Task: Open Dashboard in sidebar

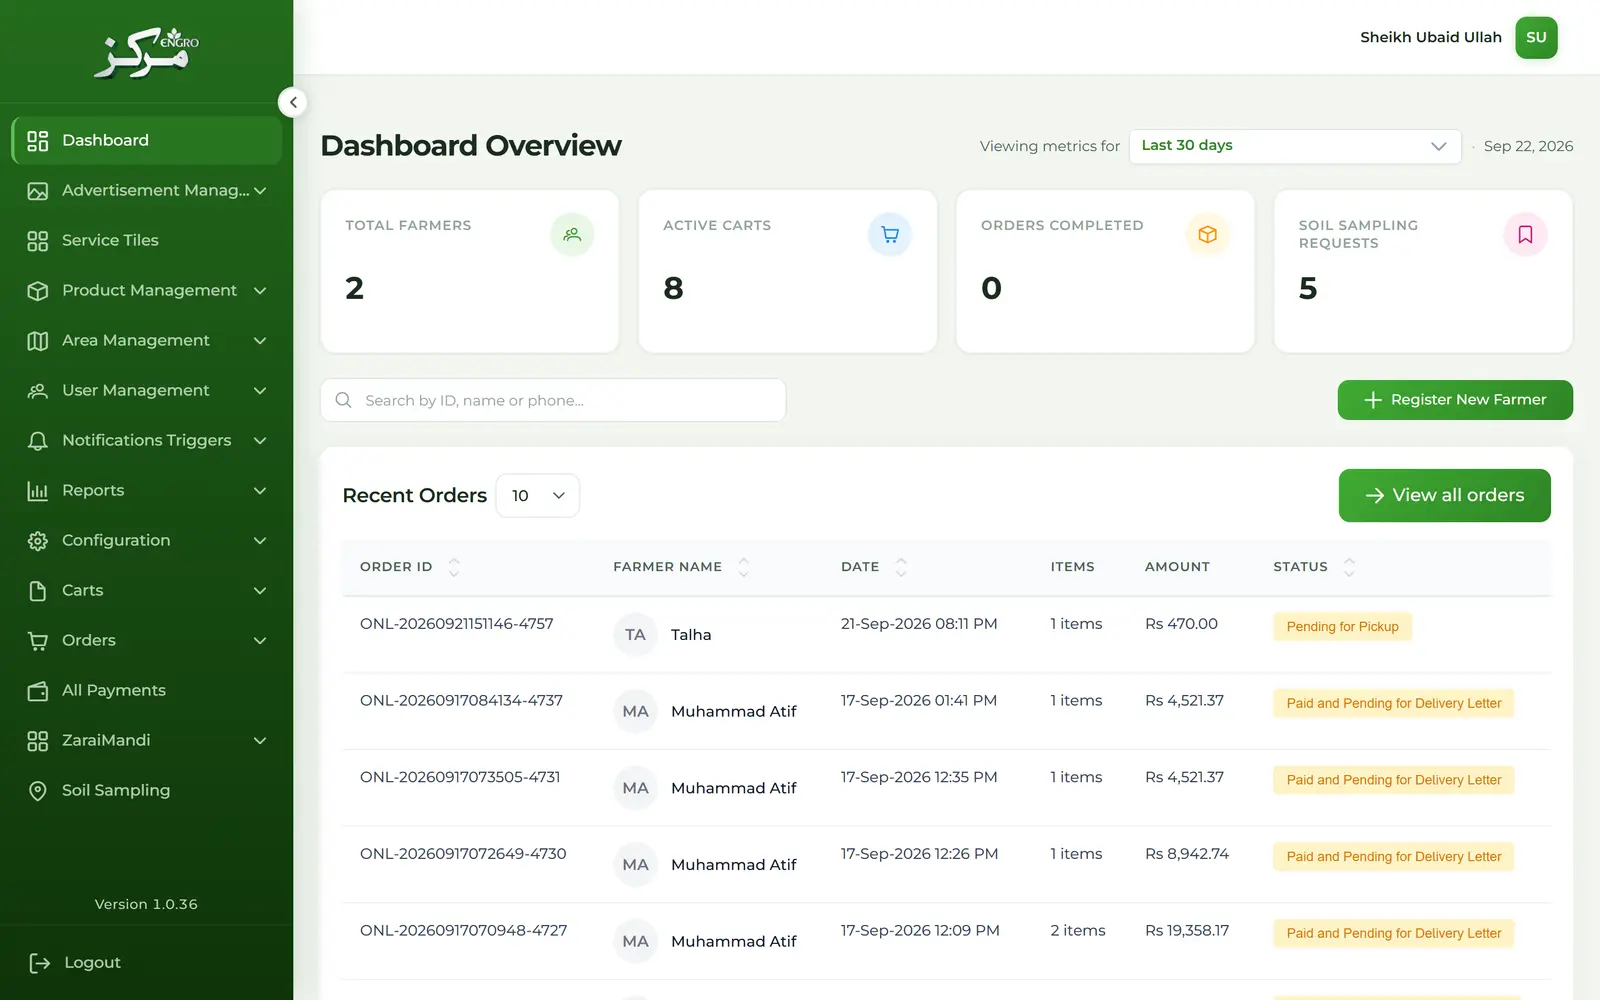Action: pyautogui.click(x=146, y=141)
